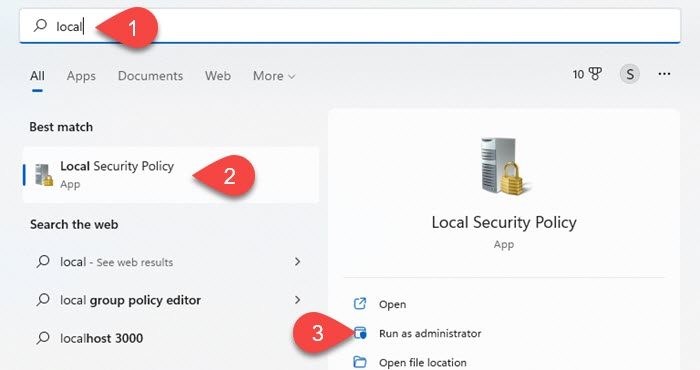Click the Local Security Policy icon in the best match
Viewport: 700px width, 370px height.
44,175
